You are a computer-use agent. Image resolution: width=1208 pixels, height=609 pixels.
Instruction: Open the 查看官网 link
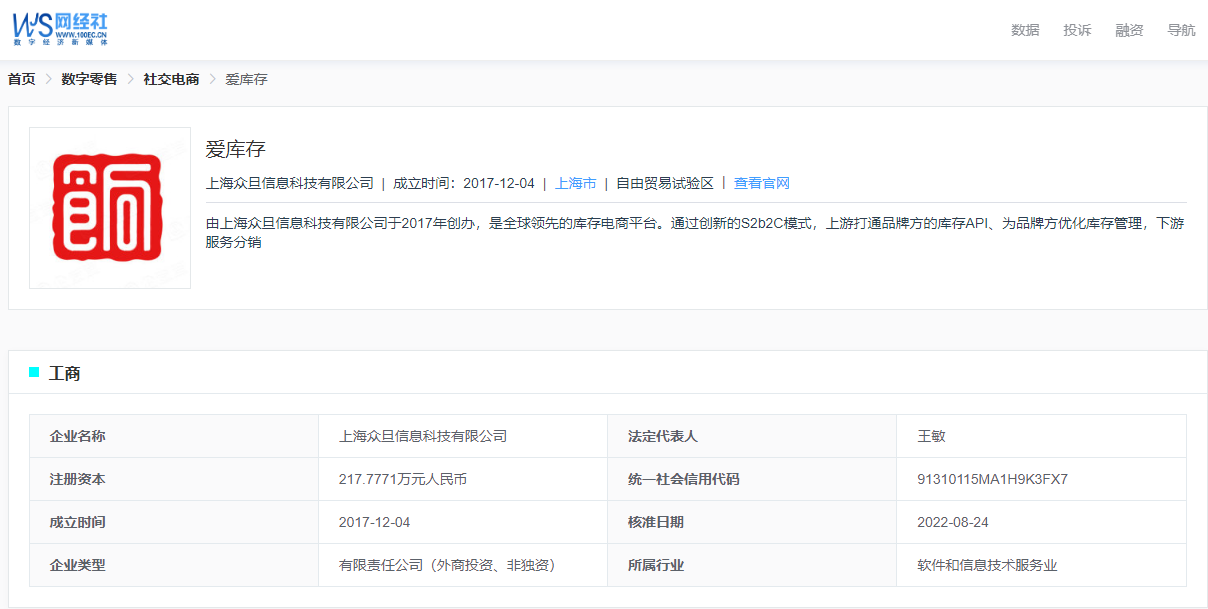point(762,183)
